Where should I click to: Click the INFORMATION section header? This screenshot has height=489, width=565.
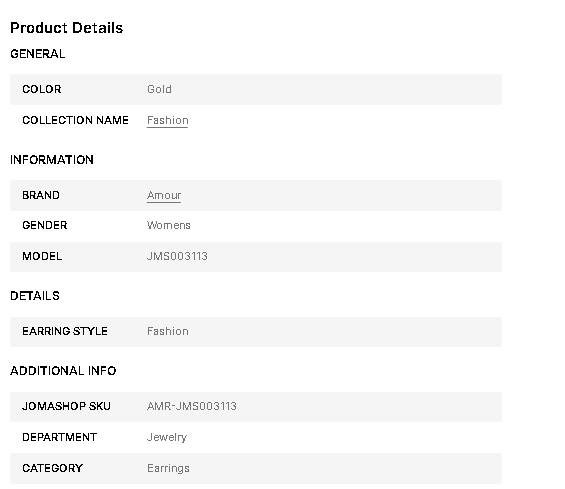click(x=52, y=160)
